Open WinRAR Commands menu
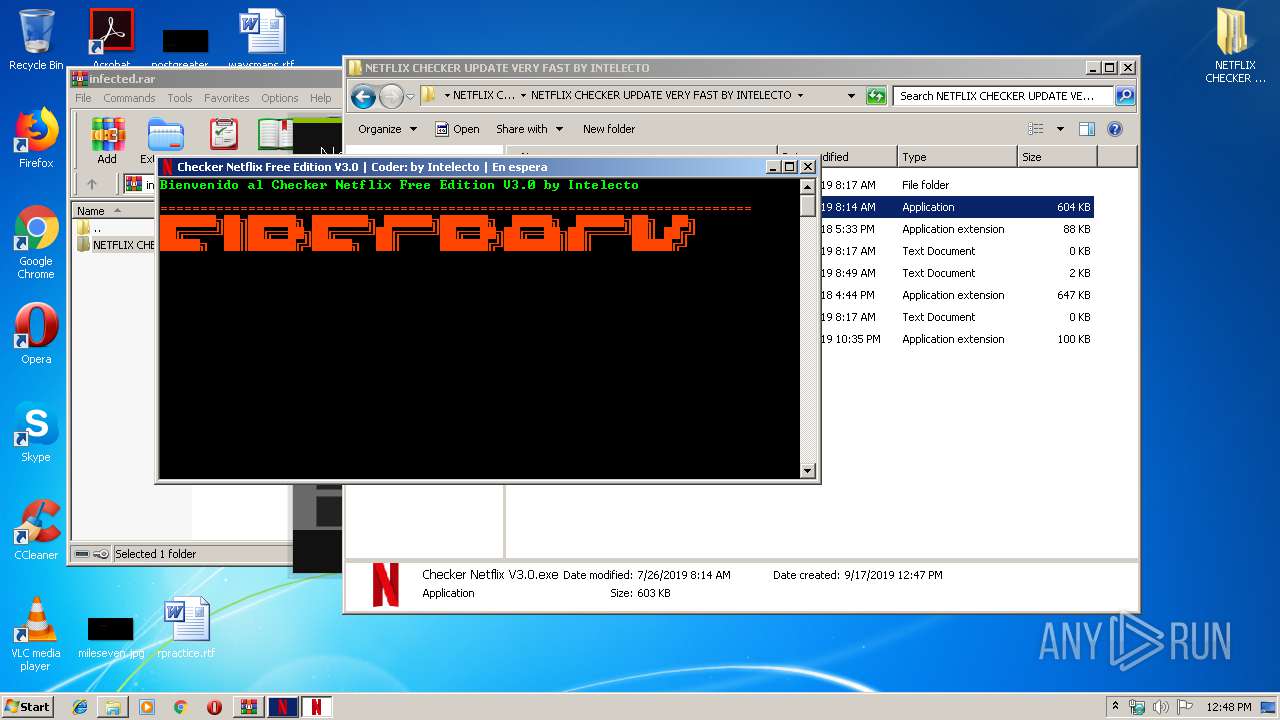Viewport: 1280px width, 720px height. click(129, 98)
